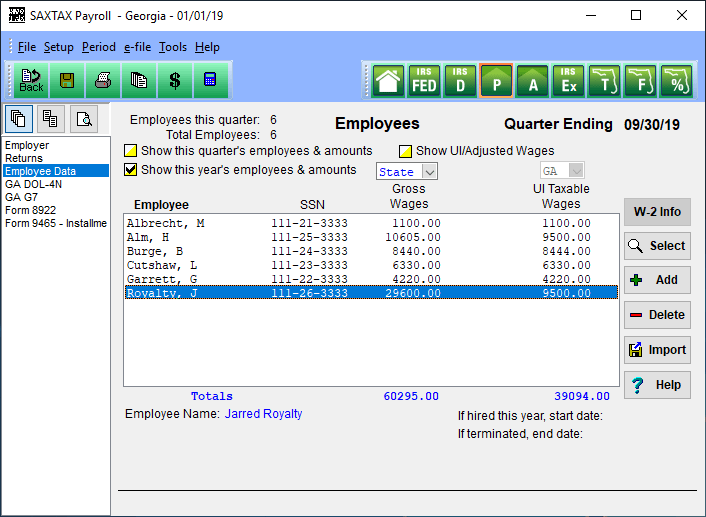Click the dollar sign toolbar icon
The height and width of the screenshot is (517, 706).
tap(175, 81)
